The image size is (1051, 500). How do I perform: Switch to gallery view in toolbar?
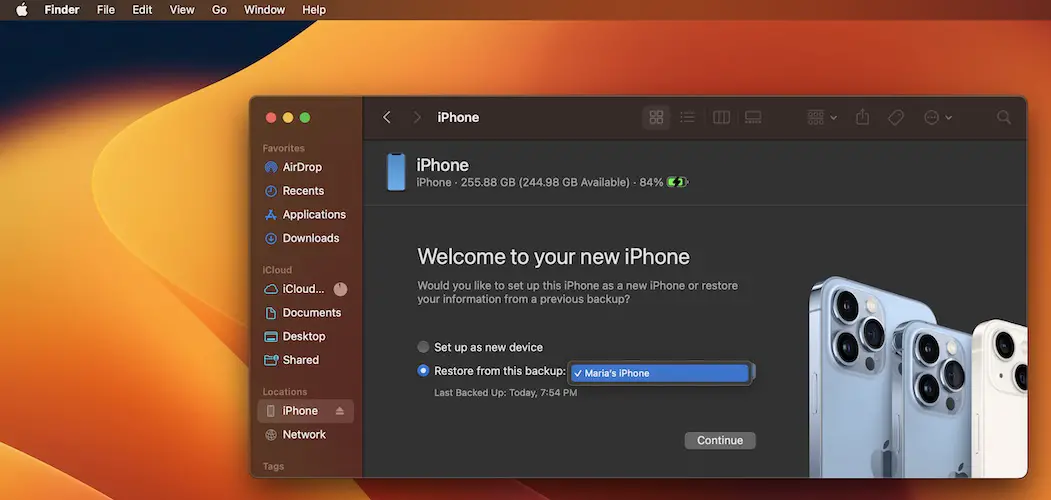coord(753,117)
